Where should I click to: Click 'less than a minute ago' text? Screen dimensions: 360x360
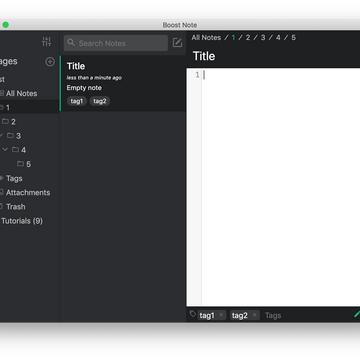coord(94,78)
